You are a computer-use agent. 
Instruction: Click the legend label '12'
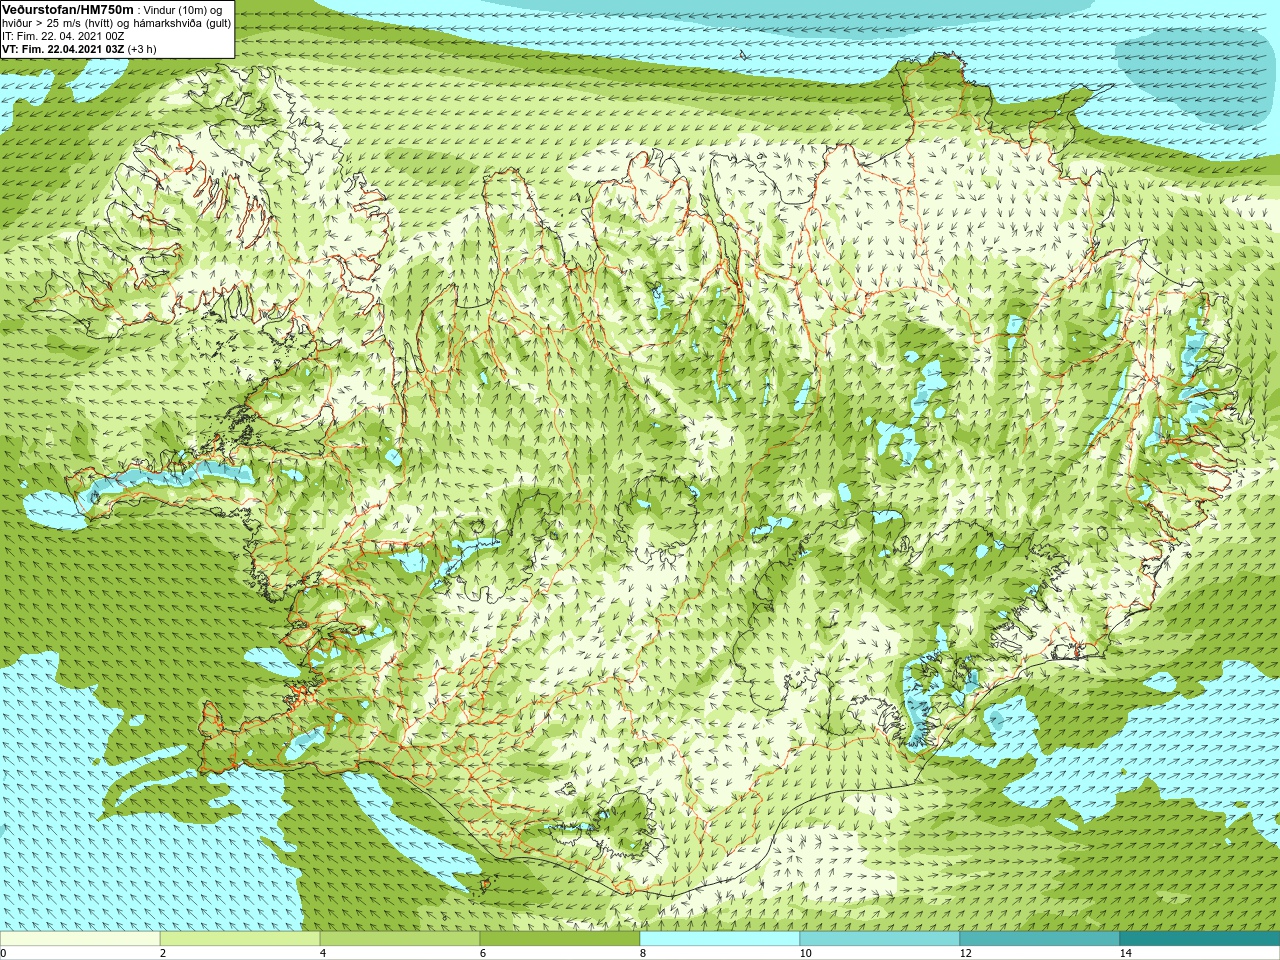pyautogui.click(x=965, y=953)
